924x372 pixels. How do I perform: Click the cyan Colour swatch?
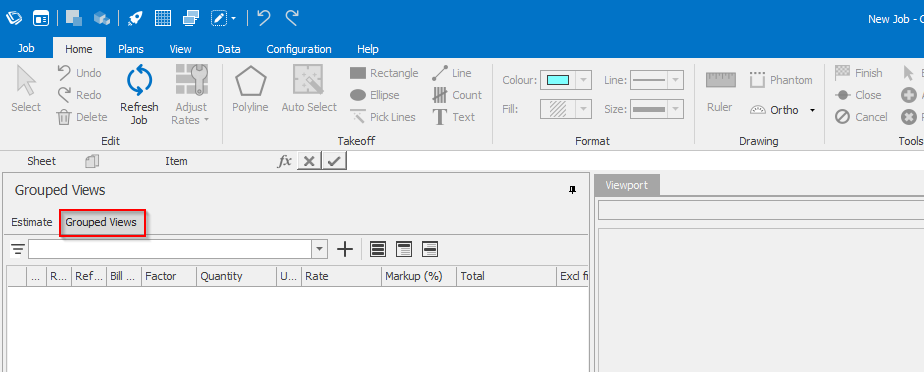(557, 80)
